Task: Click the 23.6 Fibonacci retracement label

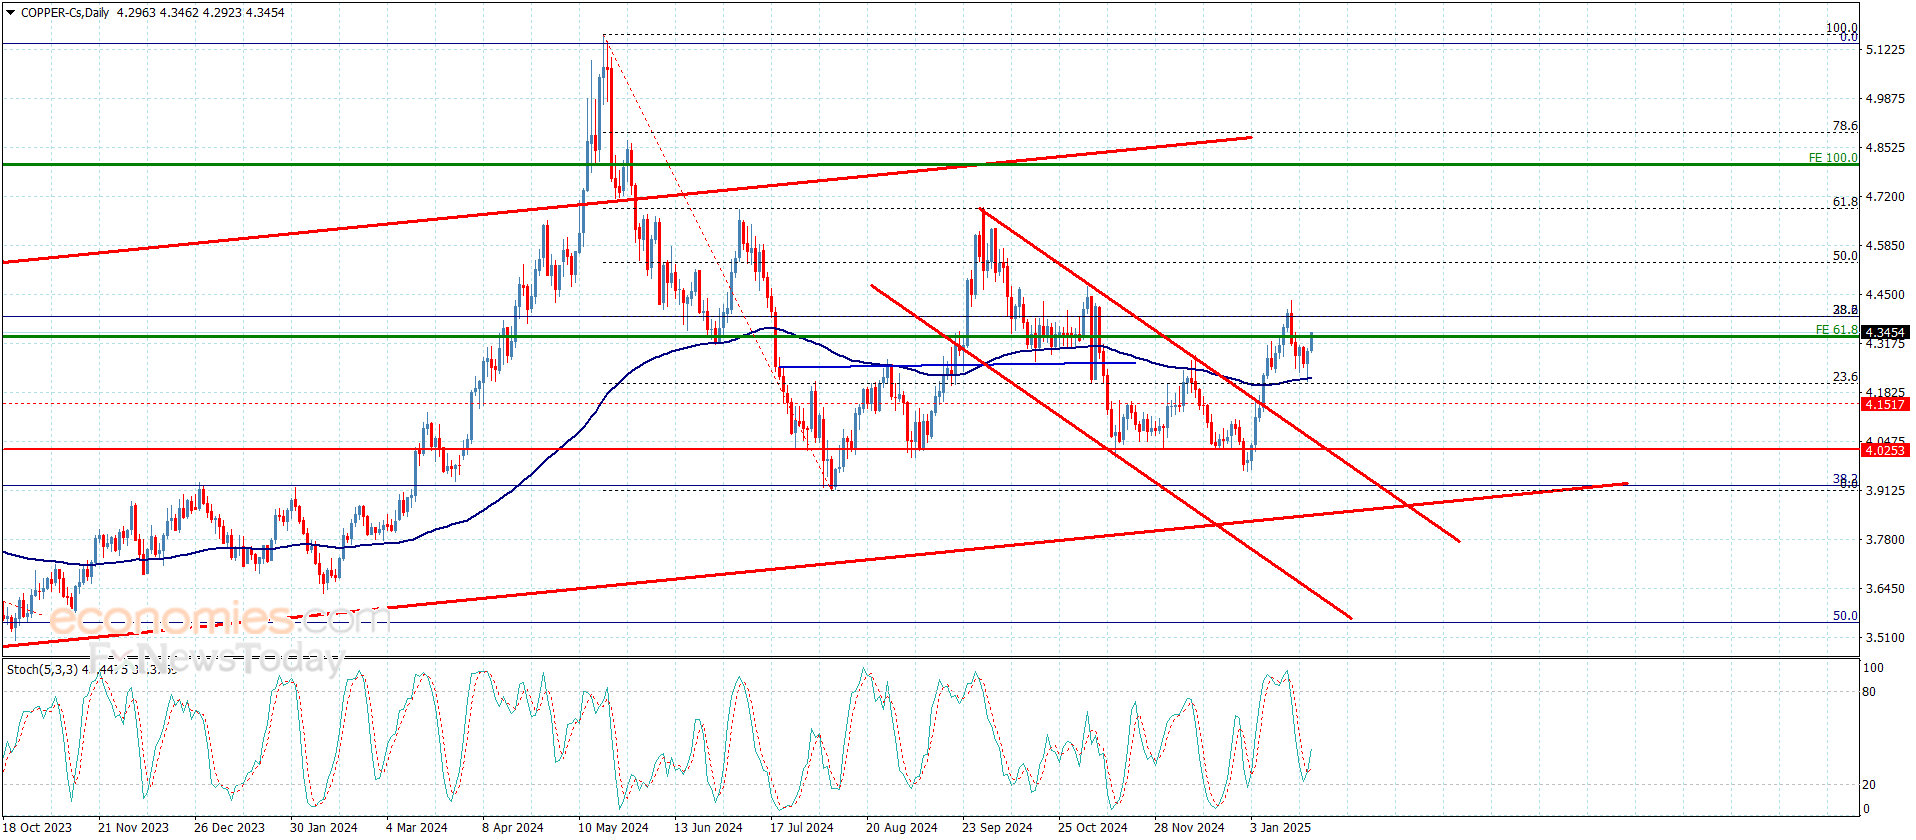Action: 1845,377
